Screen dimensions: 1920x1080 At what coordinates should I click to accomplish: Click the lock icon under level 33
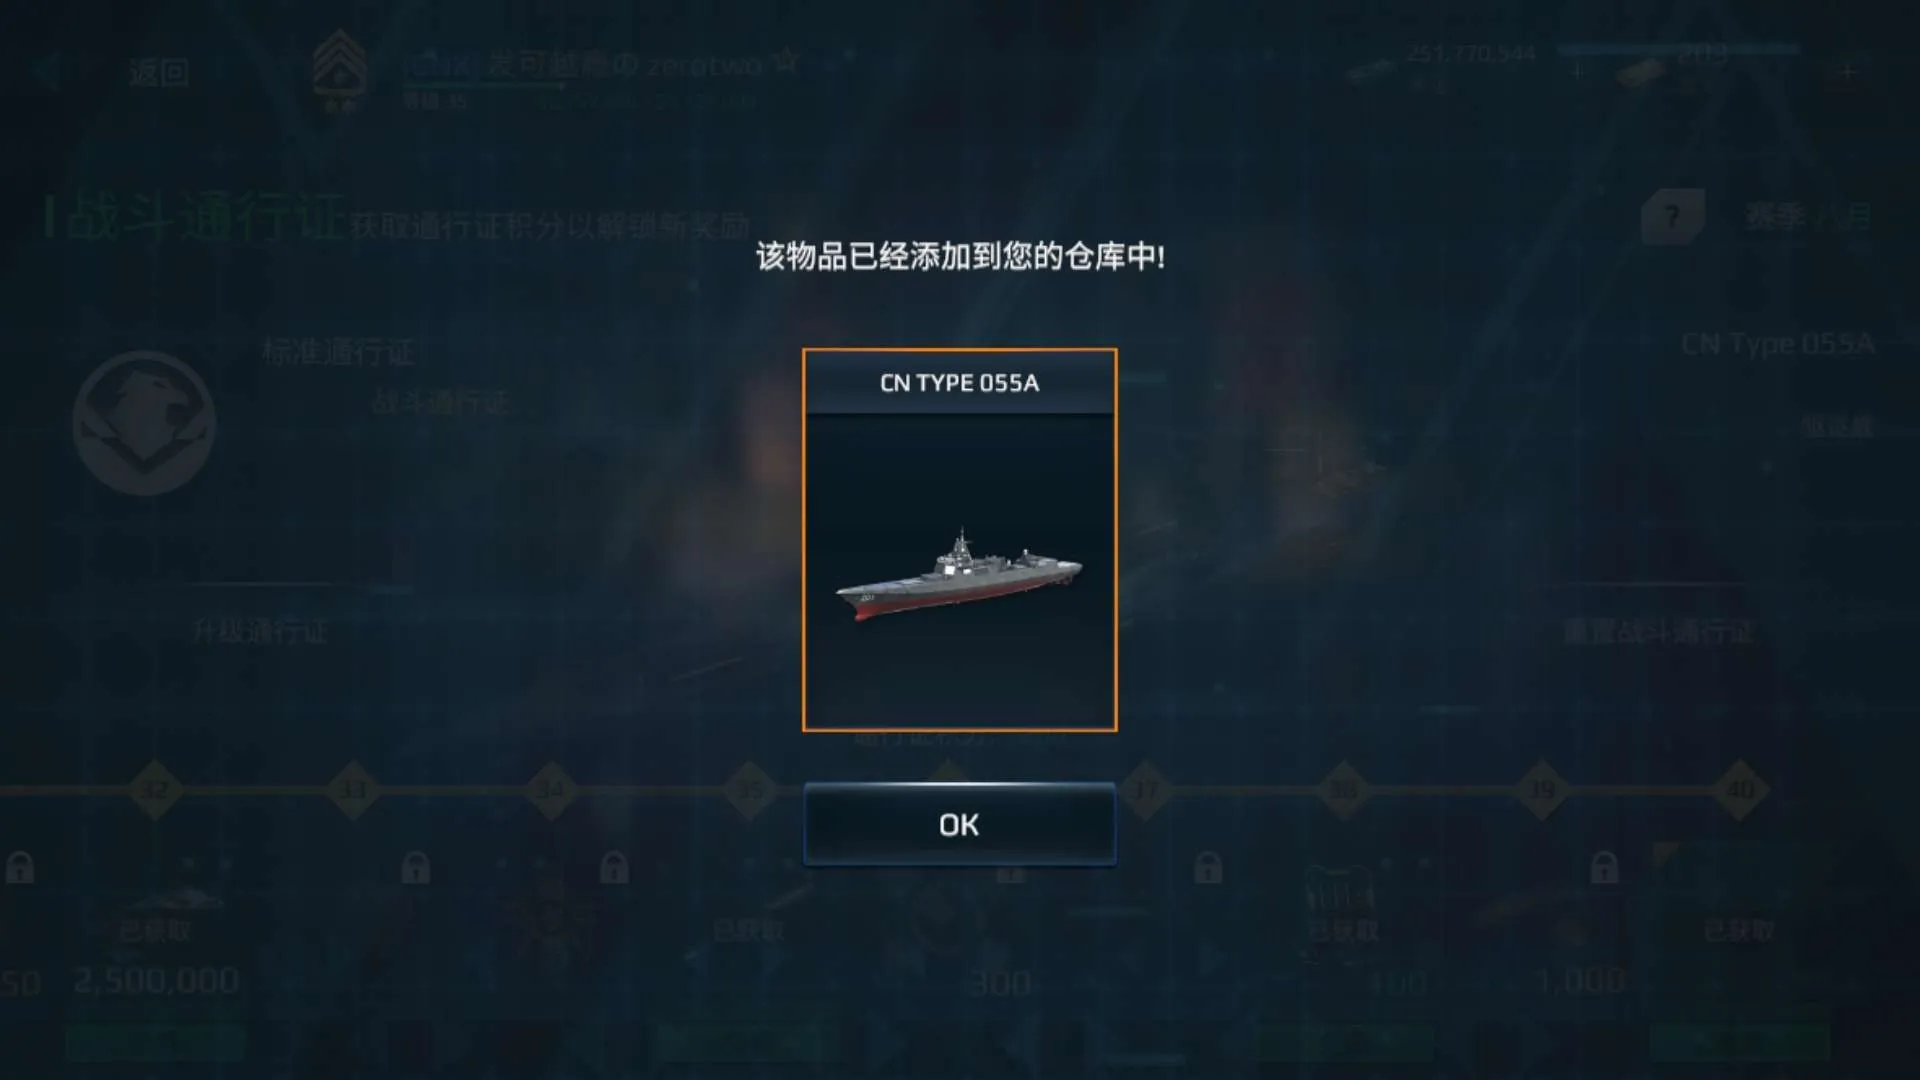point(416,866)
